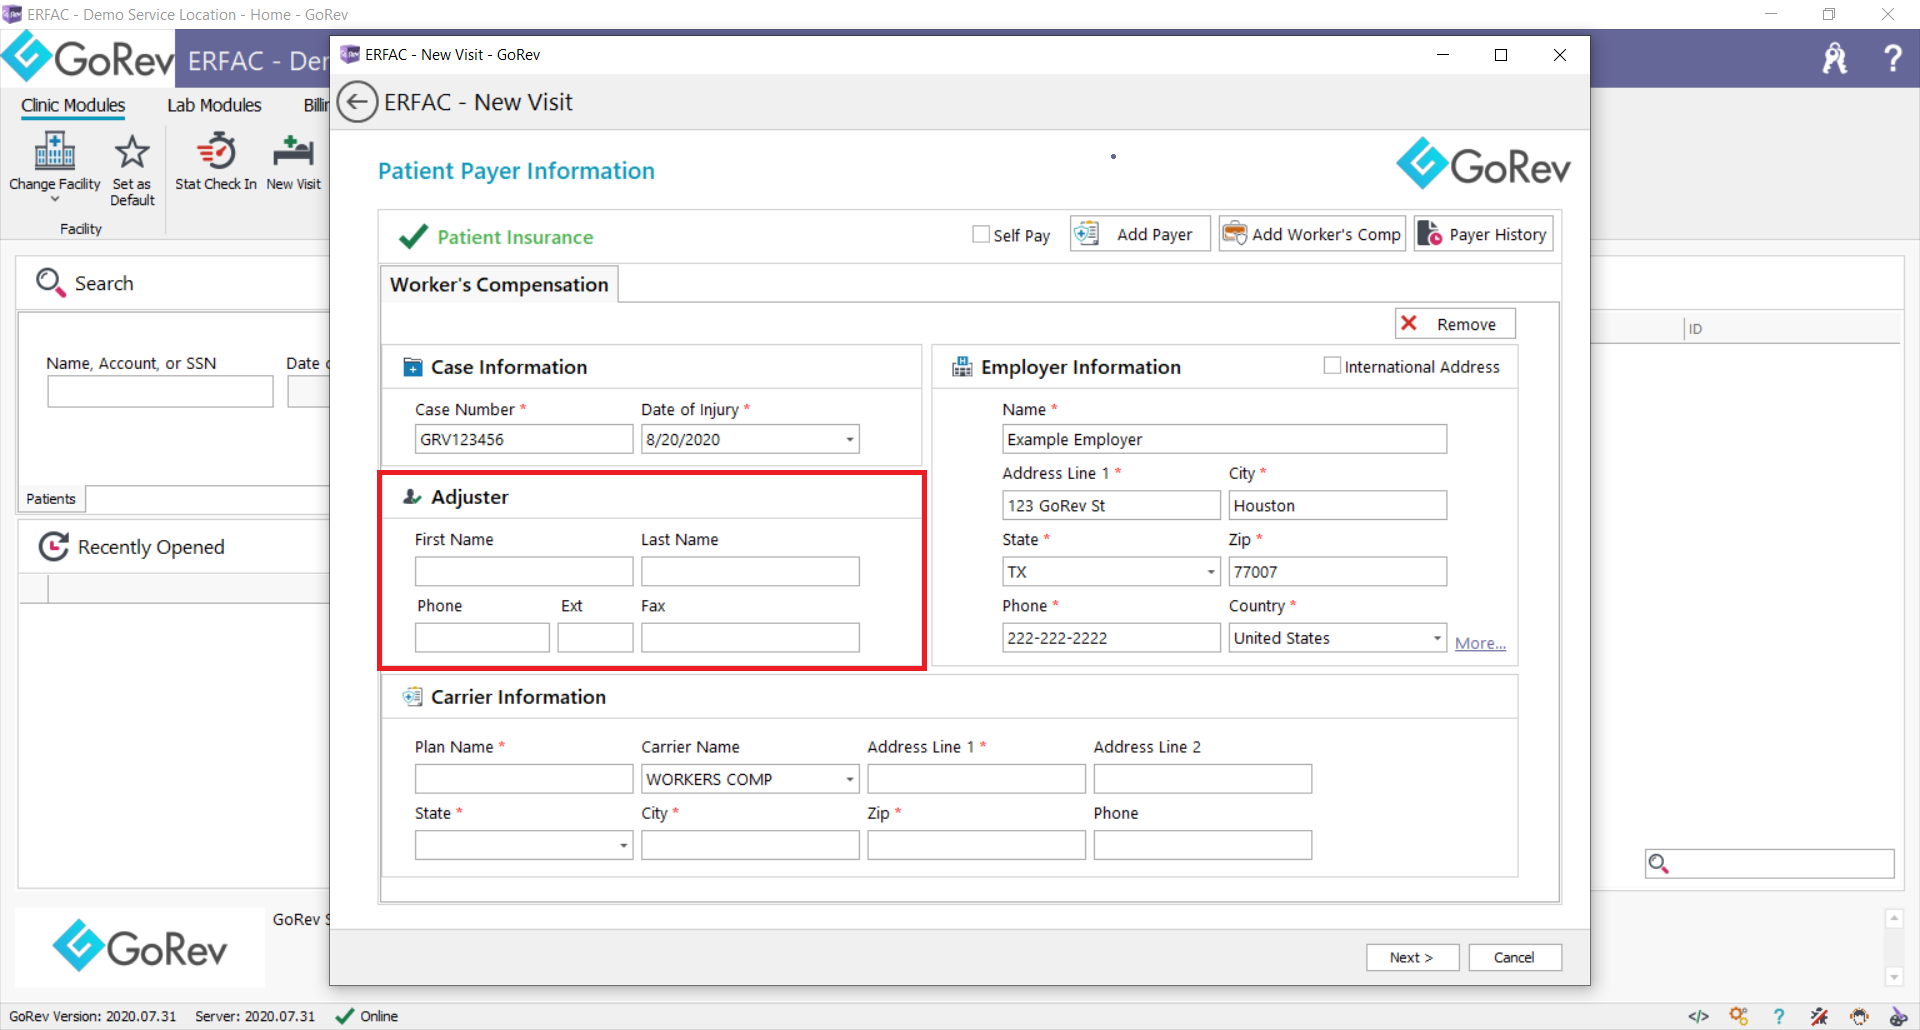The height and width of the screenshot is (1030, 1920).
Task: Expand the Change Facility chevron
Action: click(55, 199)
